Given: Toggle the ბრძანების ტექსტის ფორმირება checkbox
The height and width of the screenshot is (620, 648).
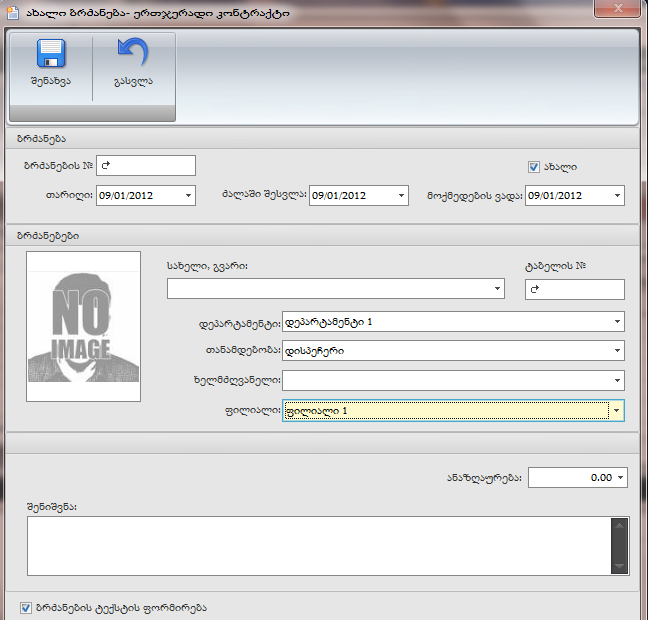Looking at the screenshot, I should coord(26,608).
